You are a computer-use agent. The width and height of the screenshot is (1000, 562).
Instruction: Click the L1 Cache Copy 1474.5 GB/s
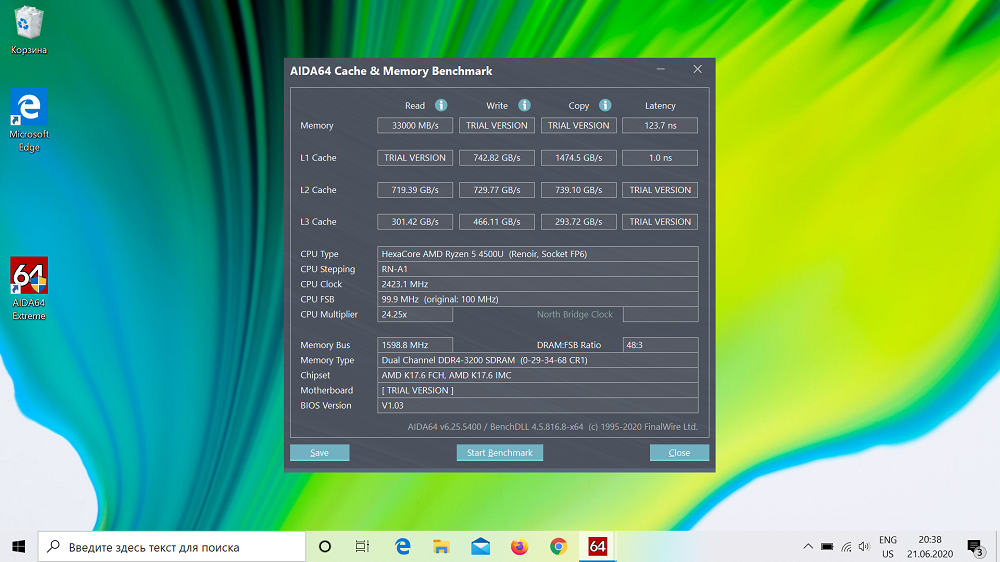pos(578,158)
